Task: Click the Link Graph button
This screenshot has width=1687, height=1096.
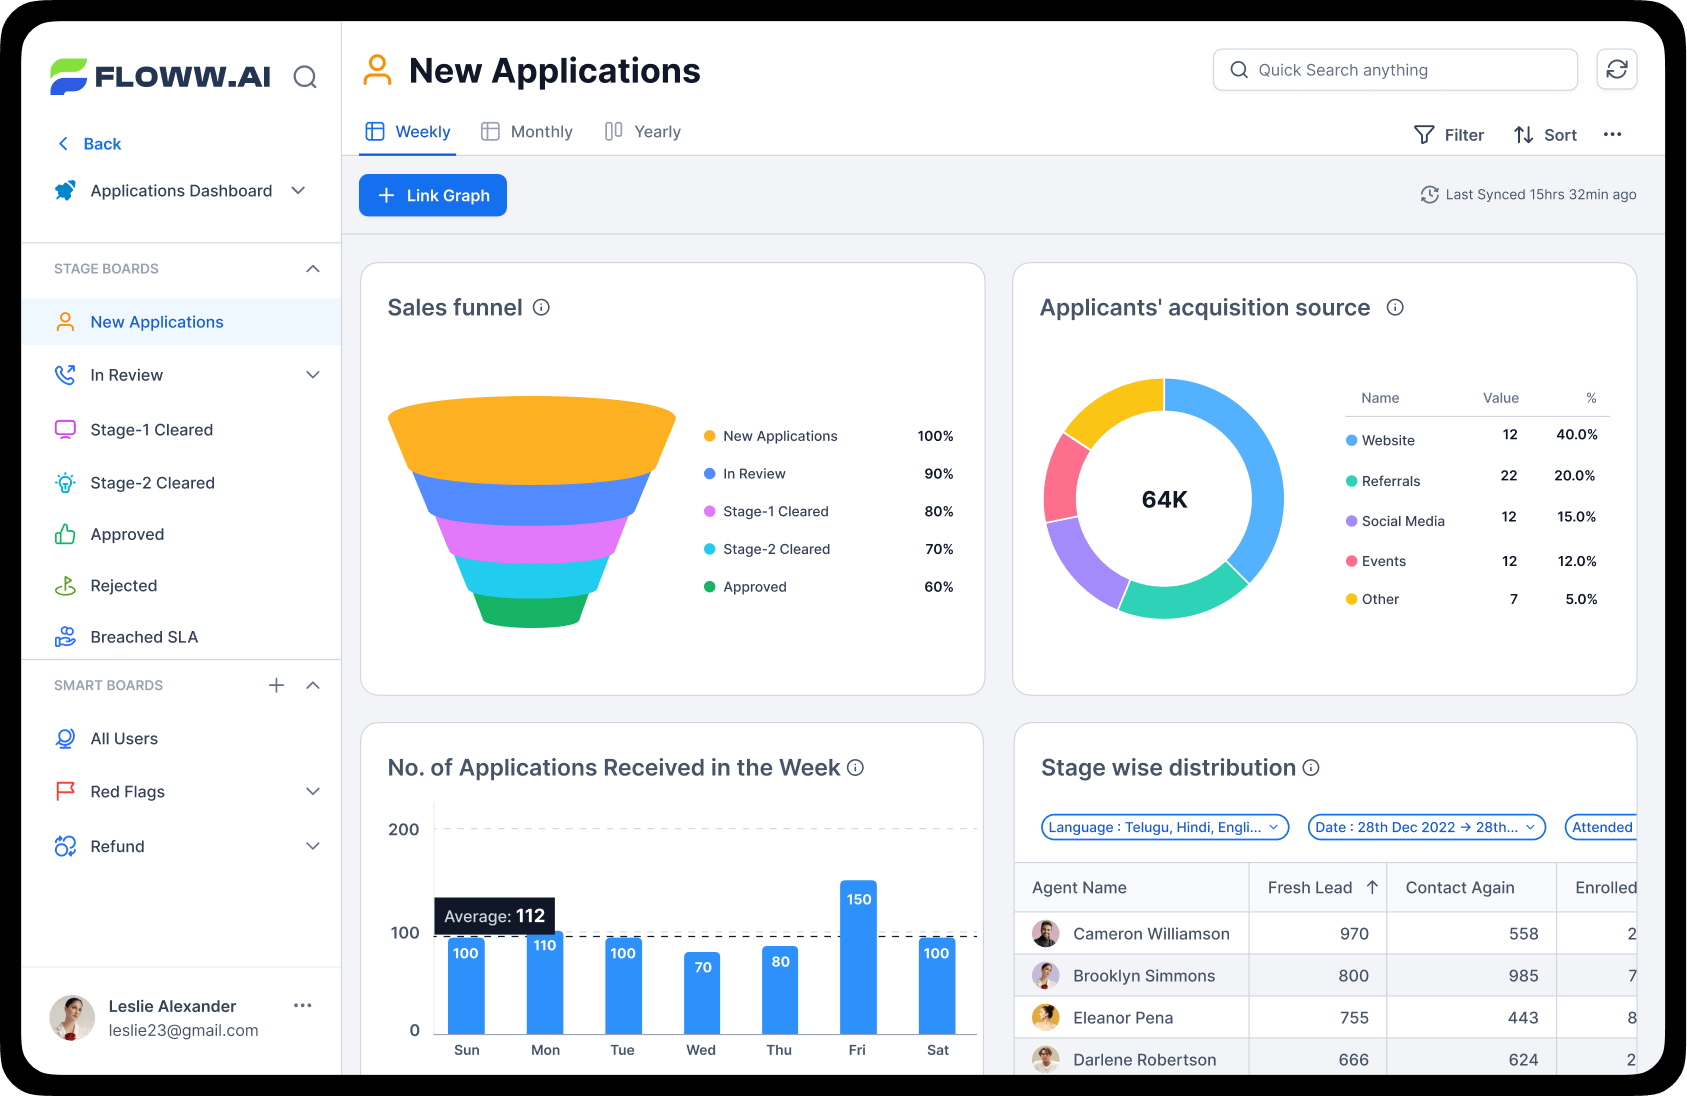Action: pyautogui.click(x=433, y=195)
